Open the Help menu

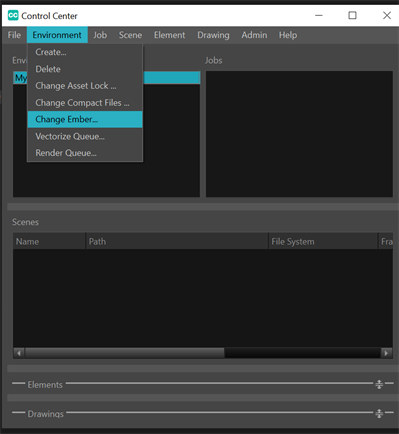(x=288, y=35)
